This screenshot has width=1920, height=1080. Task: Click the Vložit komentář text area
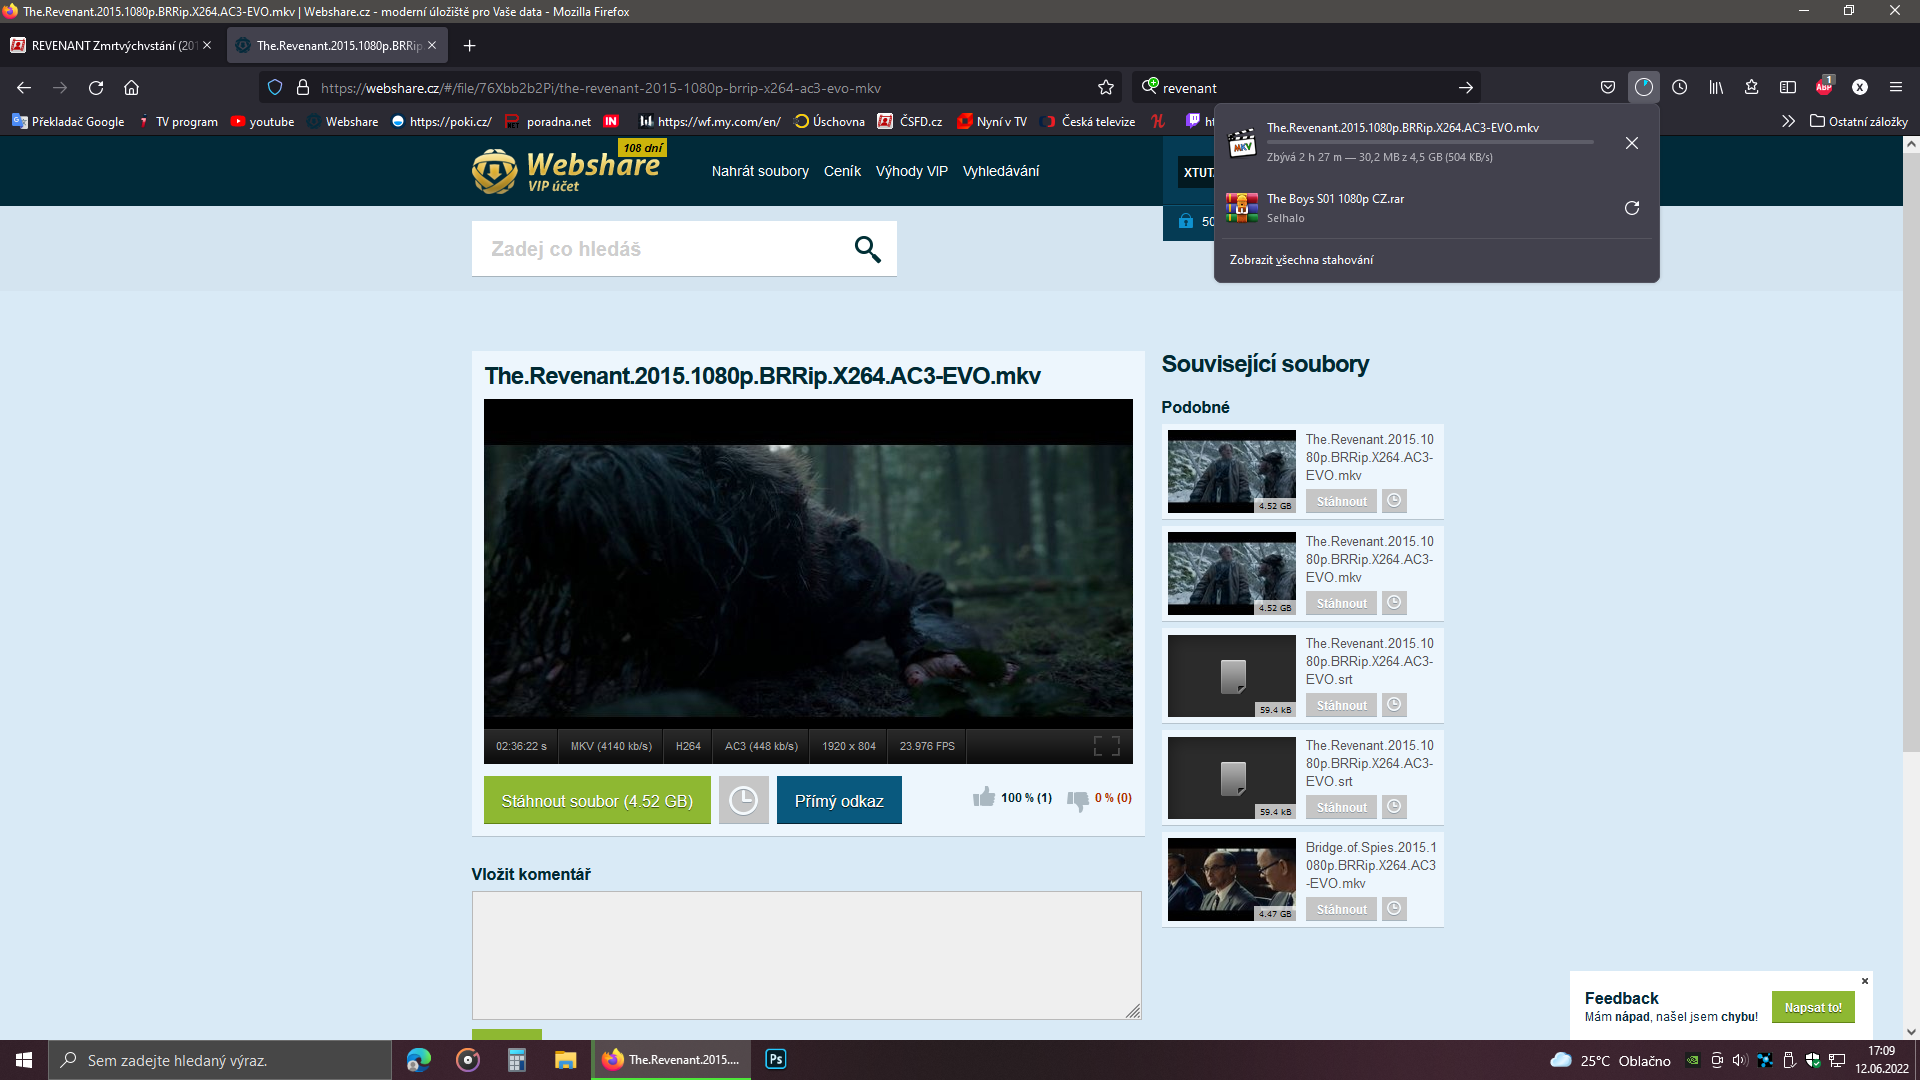coord(806,955)
